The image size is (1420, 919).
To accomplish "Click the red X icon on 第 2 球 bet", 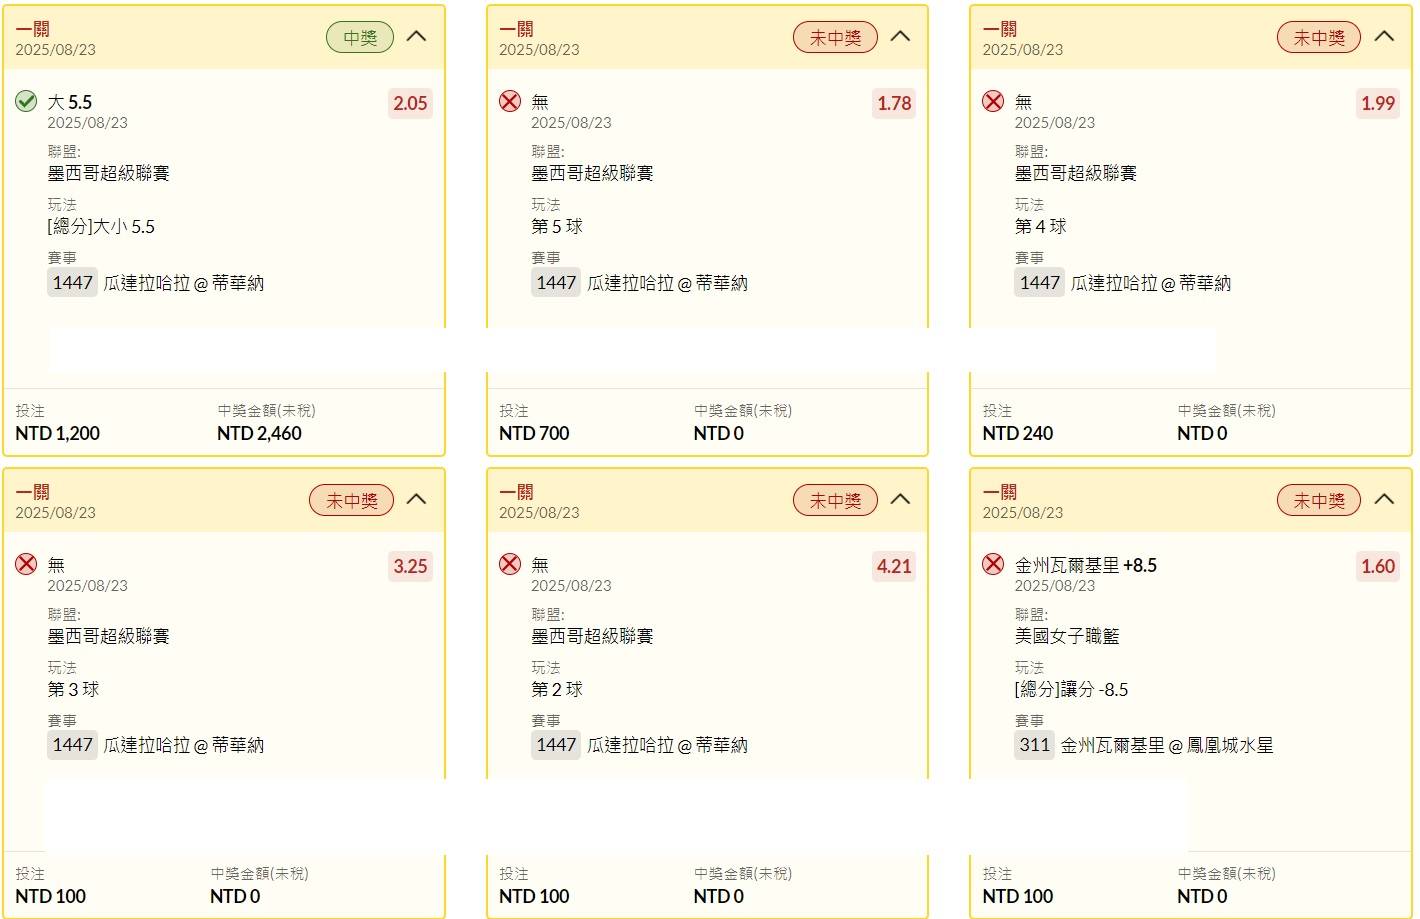I will click(x=510, y=564).
